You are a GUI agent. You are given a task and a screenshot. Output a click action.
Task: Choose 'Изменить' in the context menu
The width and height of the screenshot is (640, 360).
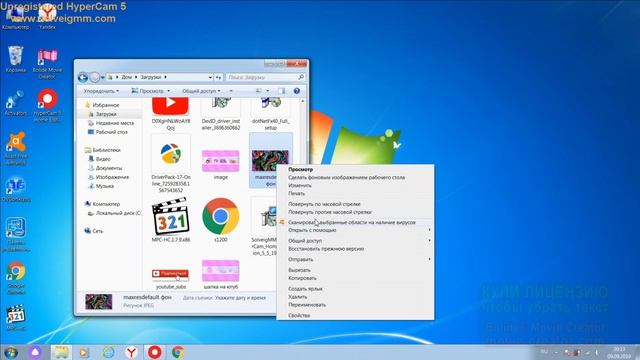click(x=300, y=186)
